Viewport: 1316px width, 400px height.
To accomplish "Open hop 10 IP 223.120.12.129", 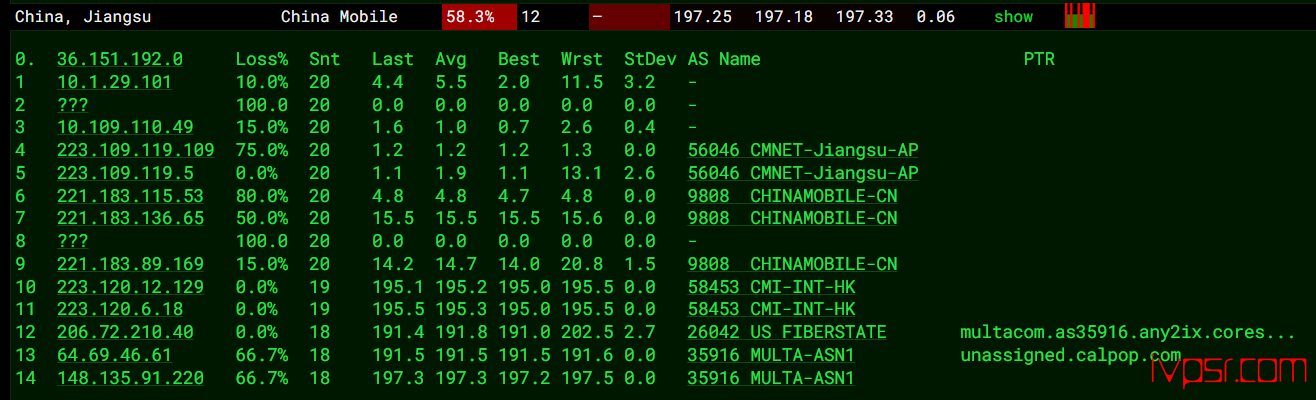I will pyautogui.click(x=130, y=287).
